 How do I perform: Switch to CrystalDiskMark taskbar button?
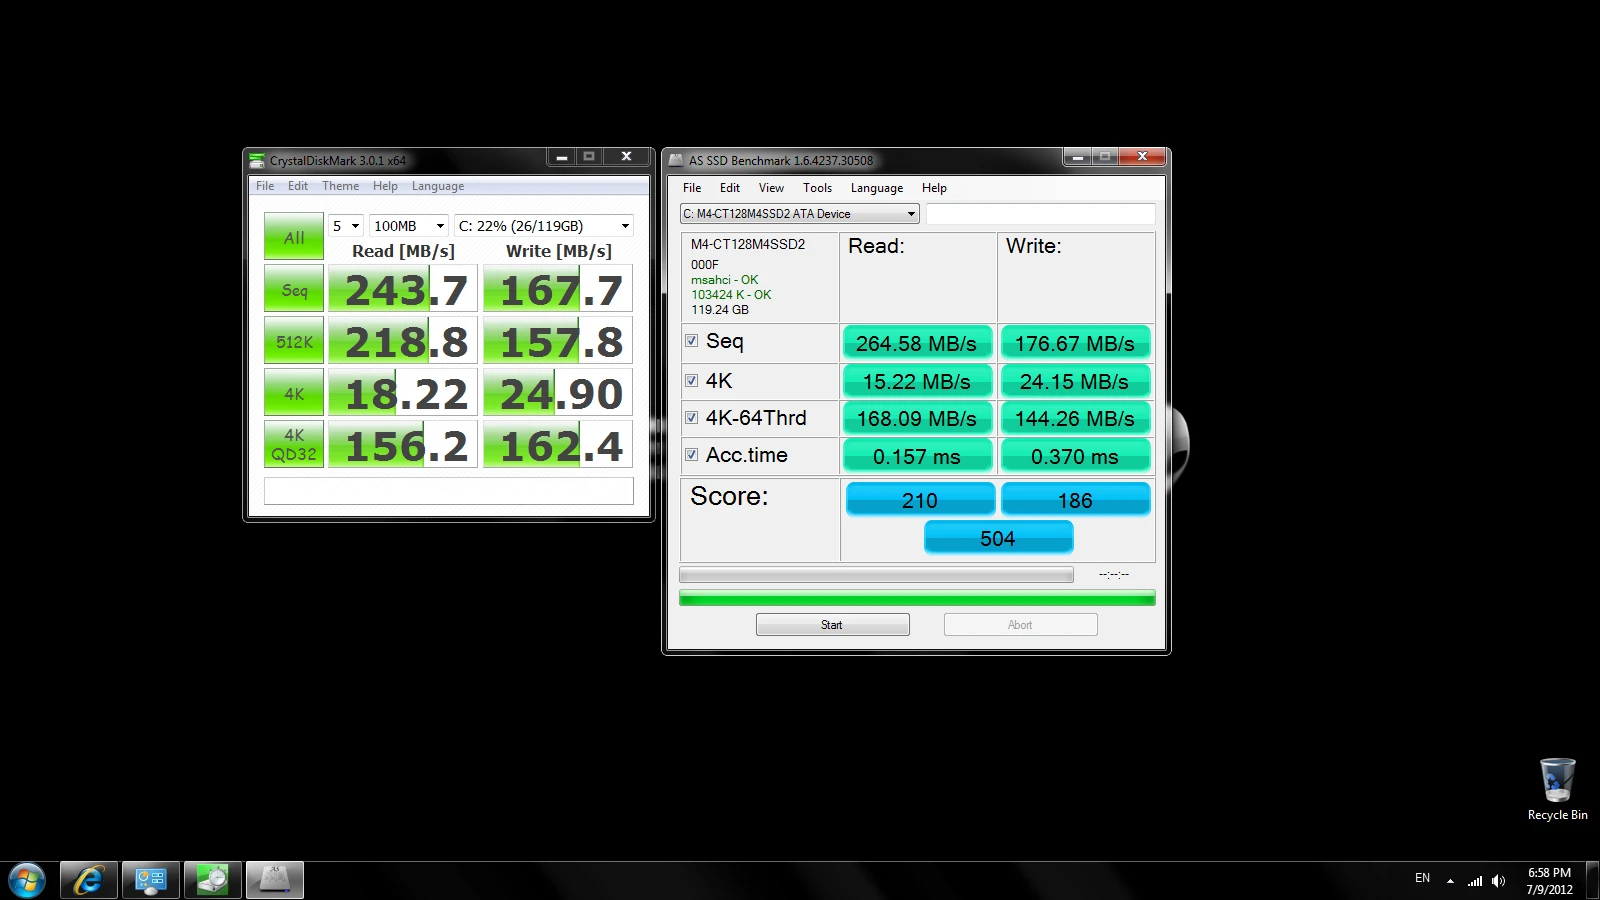[x=213, y=880]
